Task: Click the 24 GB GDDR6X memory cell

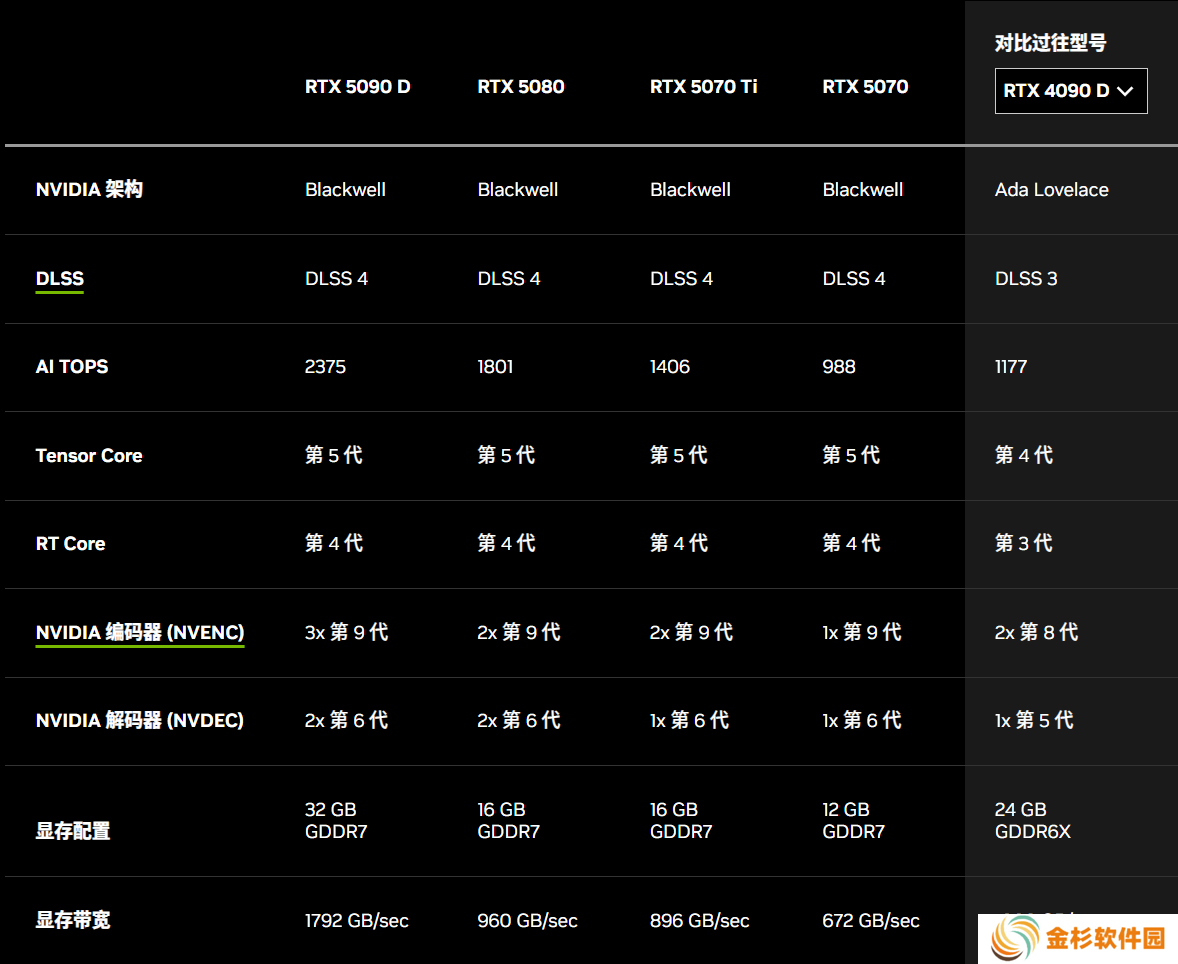Action: point(1032,820)
